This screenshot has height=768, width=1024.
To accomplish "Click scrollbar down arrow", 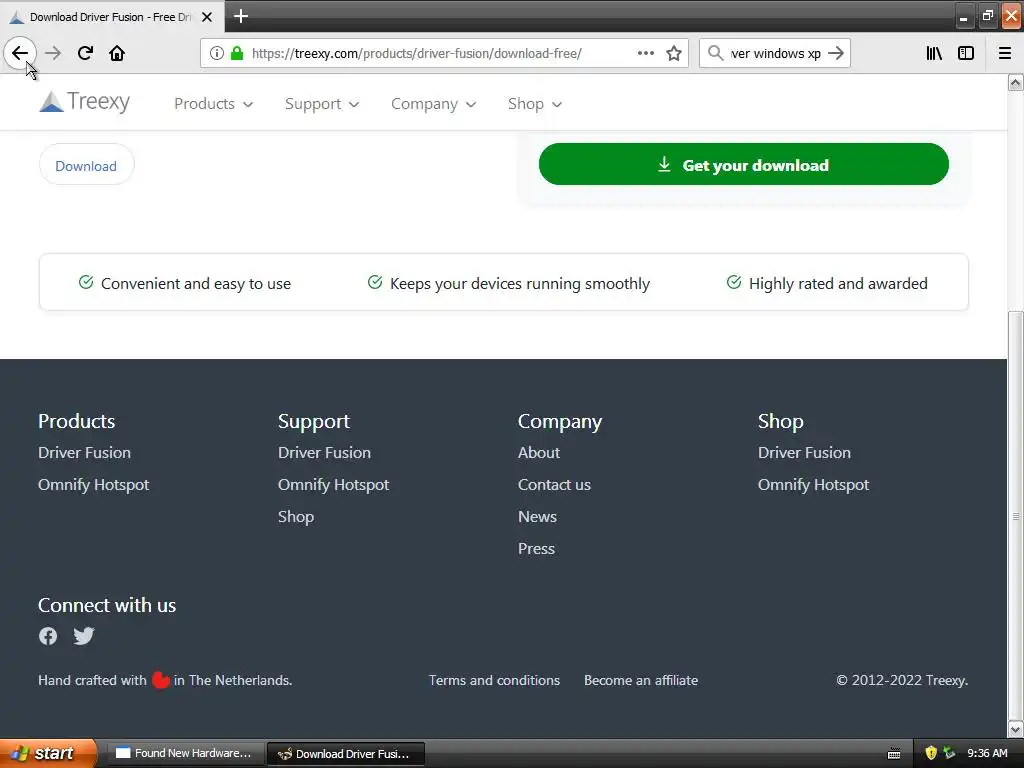I will [1015, 729].
